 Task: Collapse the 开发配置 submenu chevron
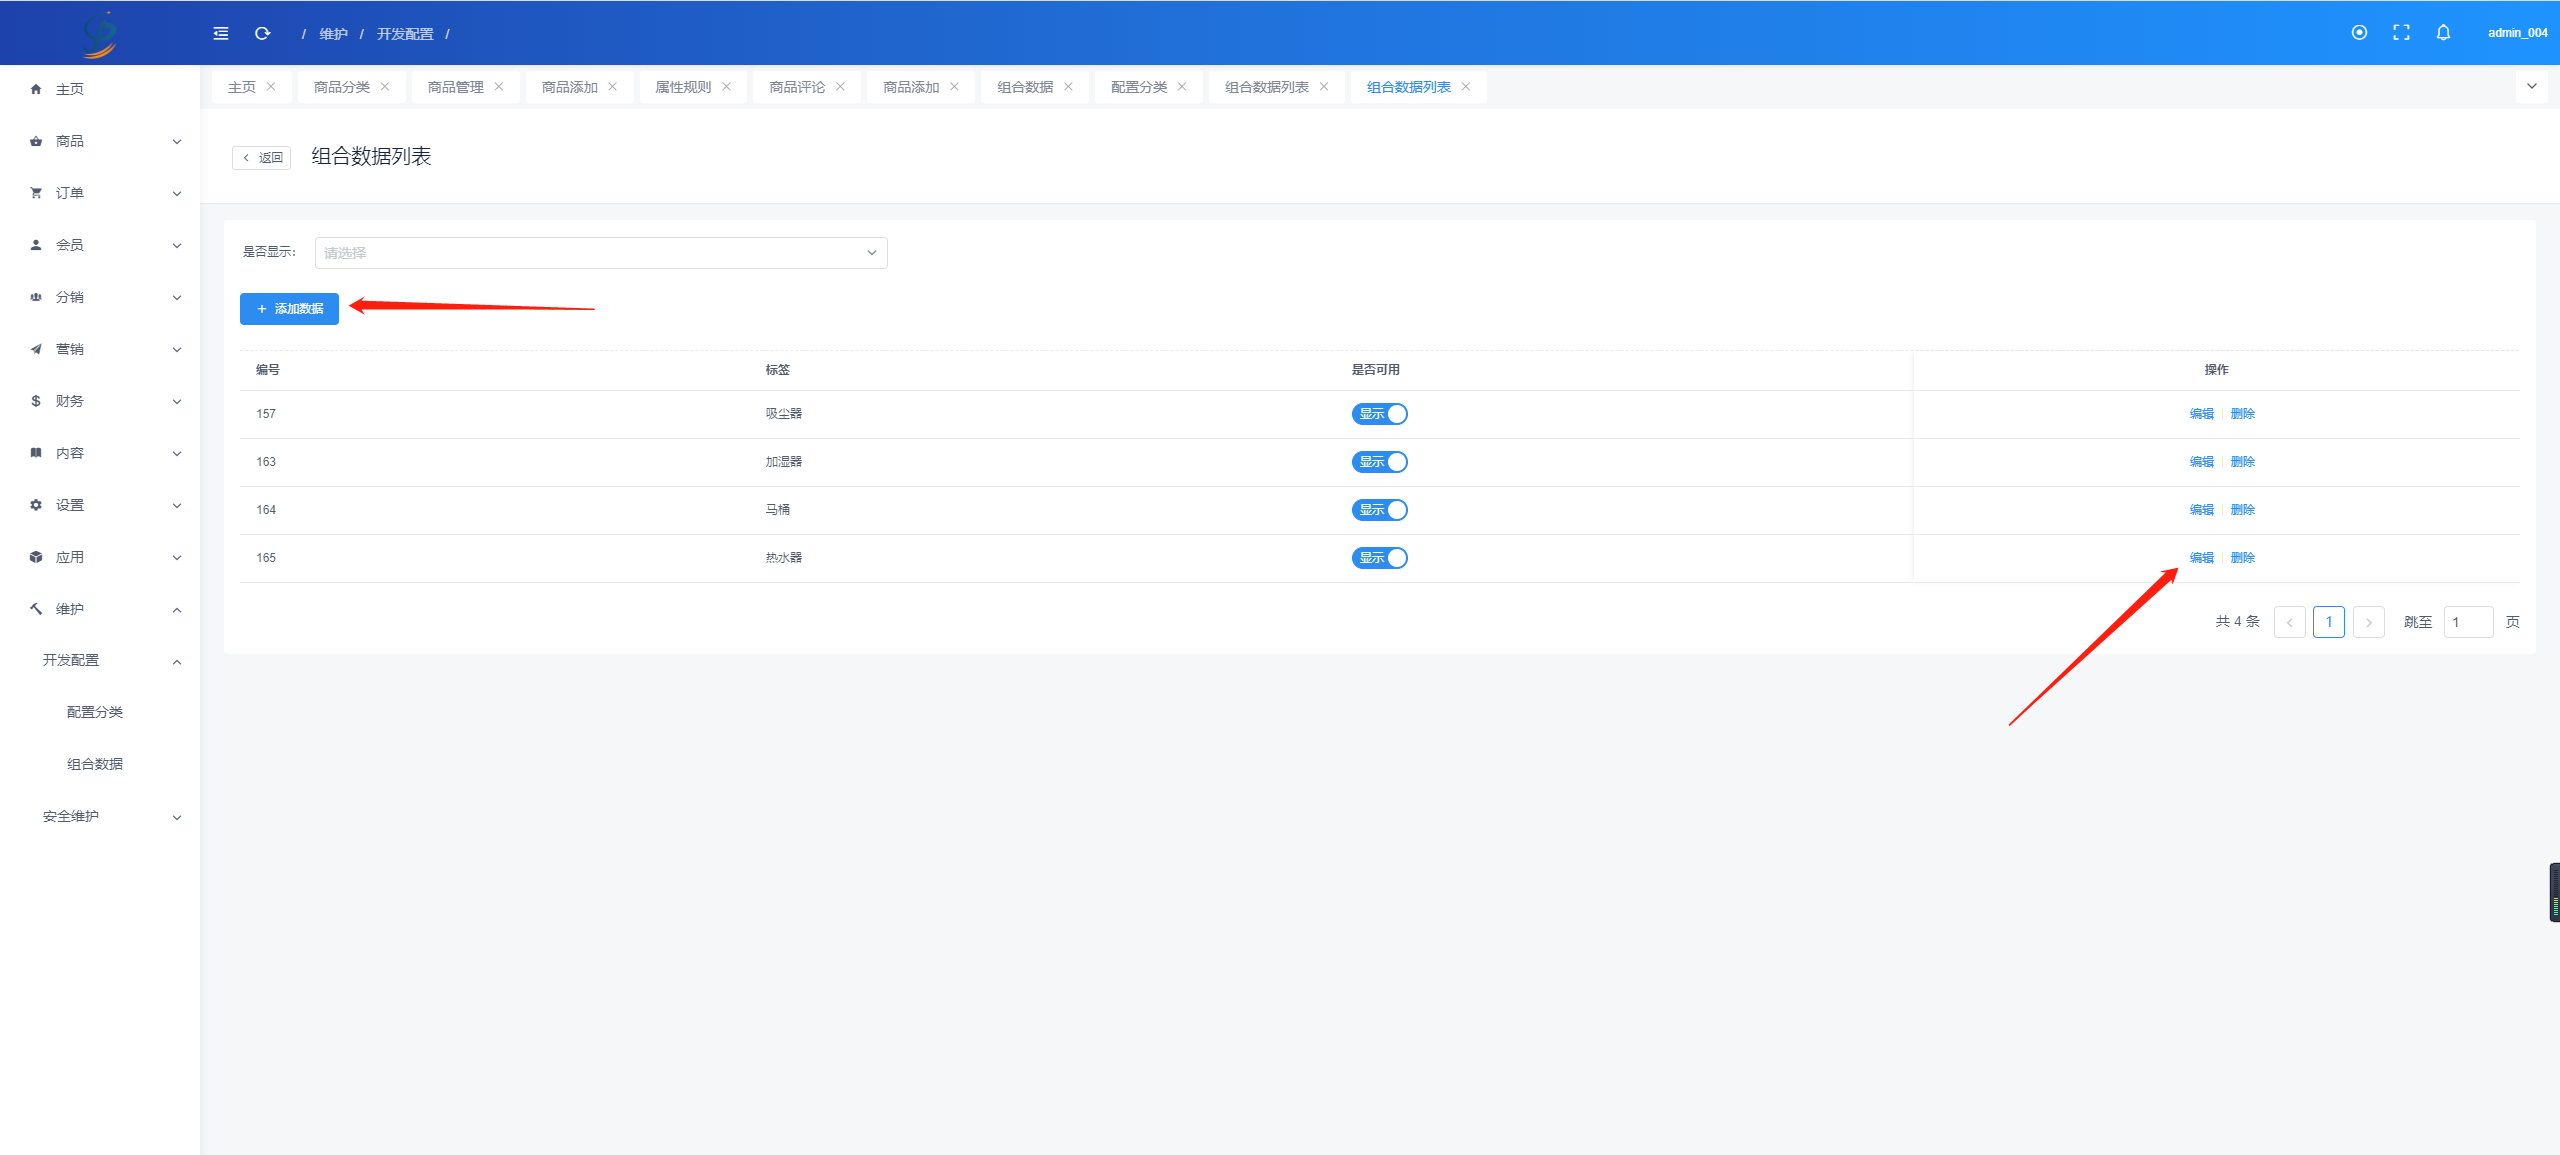(x=177, y=662)
